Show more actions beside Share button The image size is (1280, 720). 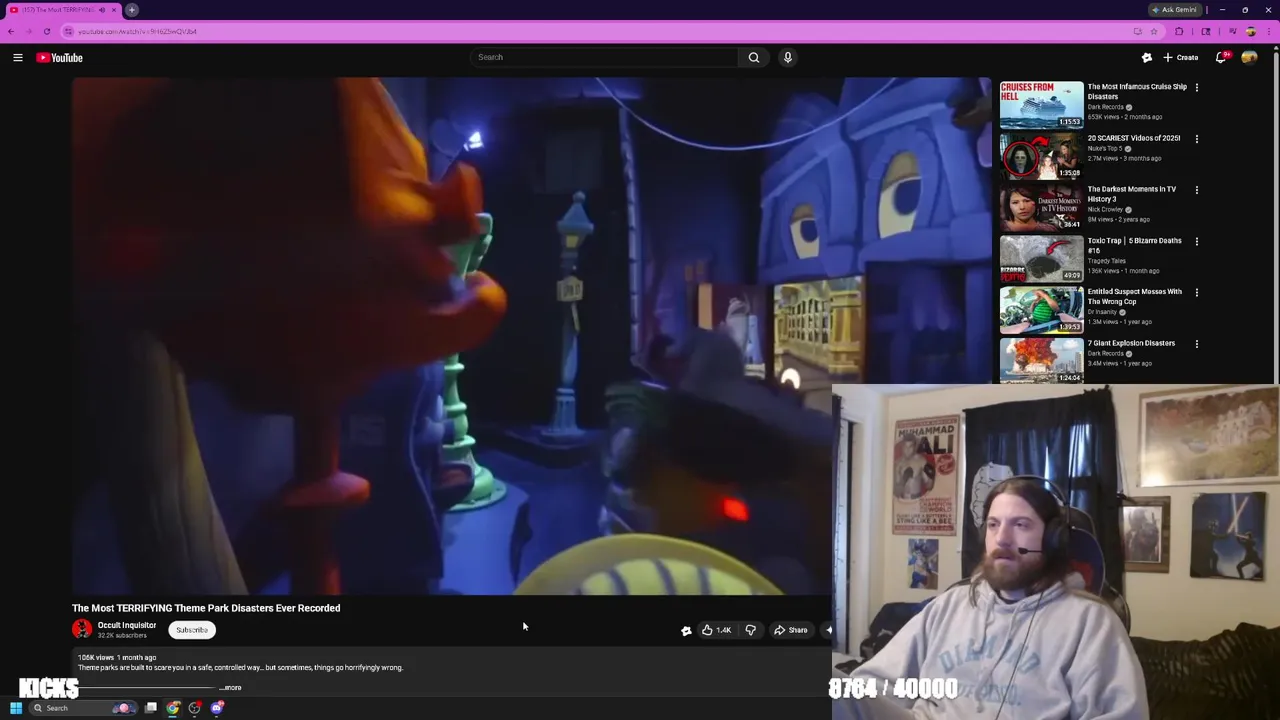point(828,630)
